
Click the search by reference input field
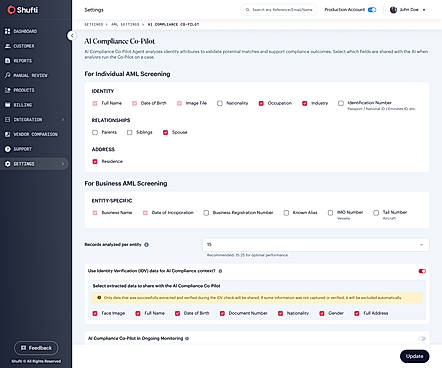[279, 10]
